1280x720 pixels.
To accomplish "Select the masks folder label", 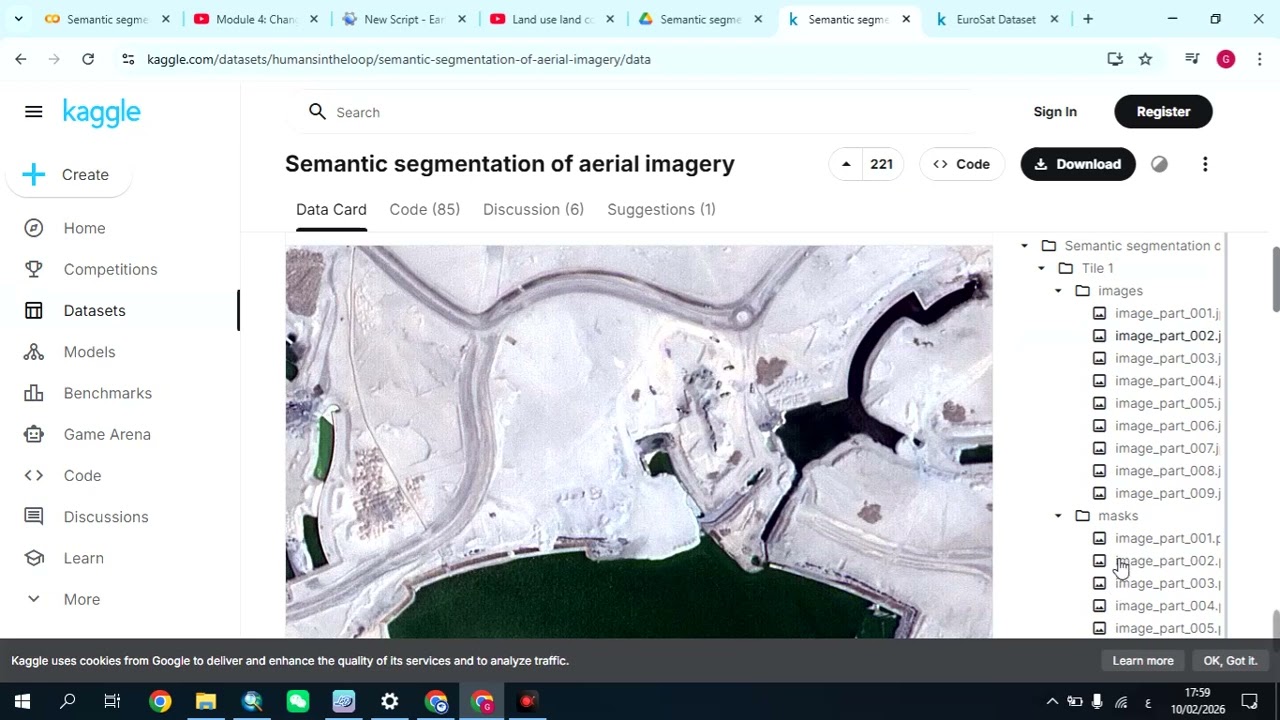I will point(1118,516).
